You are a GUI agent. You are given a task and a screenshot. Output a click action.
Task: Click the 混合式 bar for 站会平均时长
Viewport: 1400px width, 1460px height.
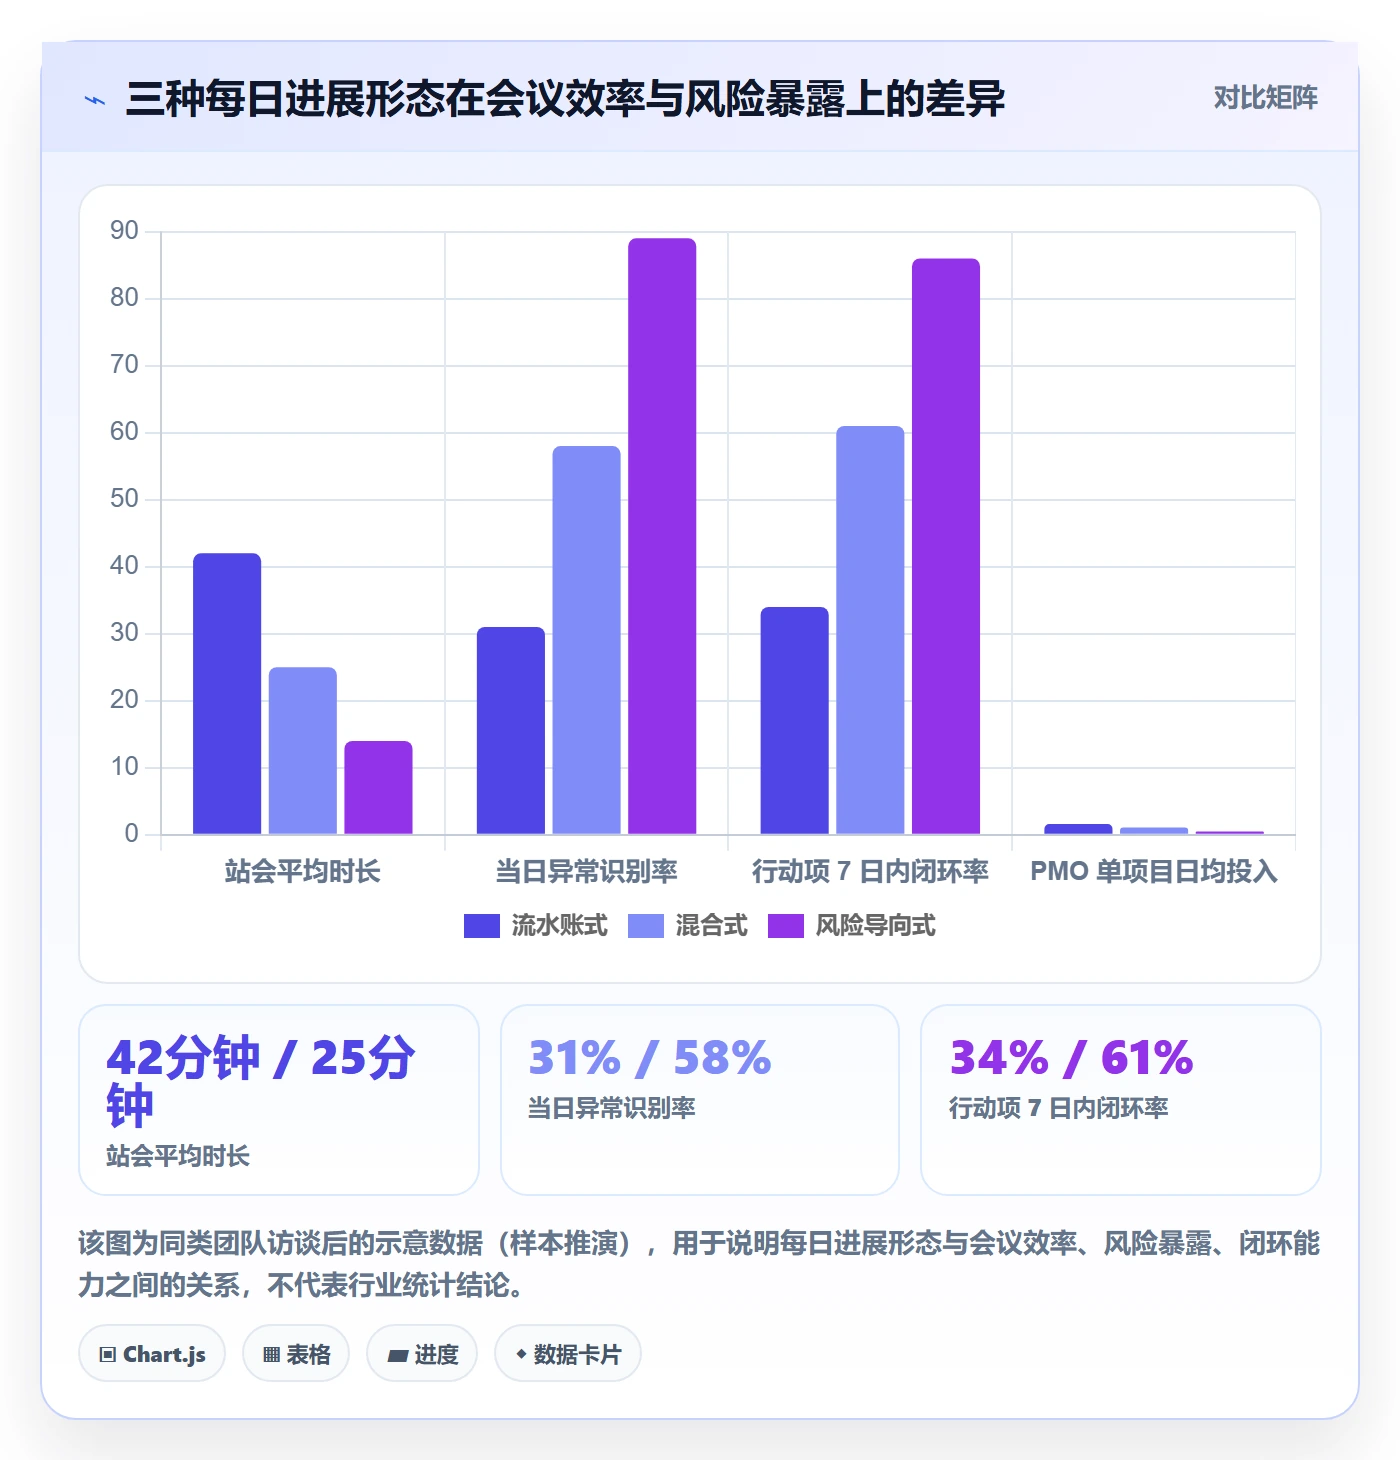[303, 750]
